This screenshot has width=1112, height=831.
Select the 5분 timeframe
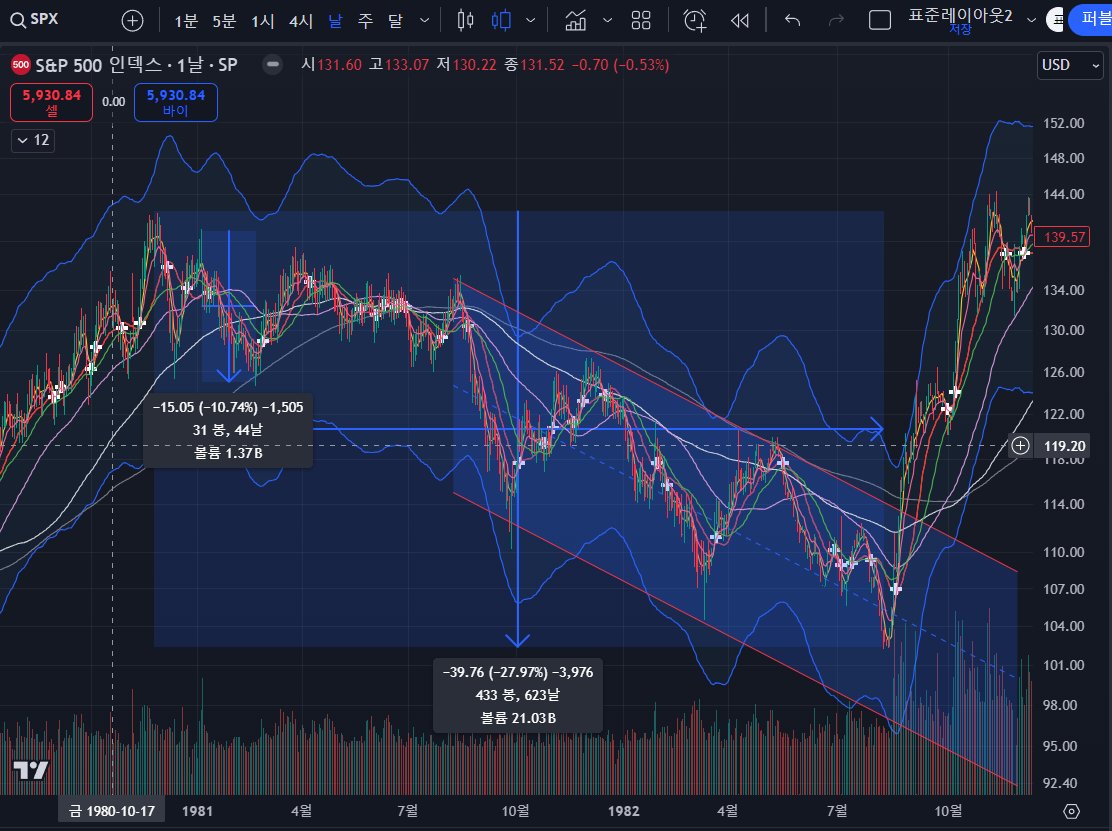(x=224, y=21)
